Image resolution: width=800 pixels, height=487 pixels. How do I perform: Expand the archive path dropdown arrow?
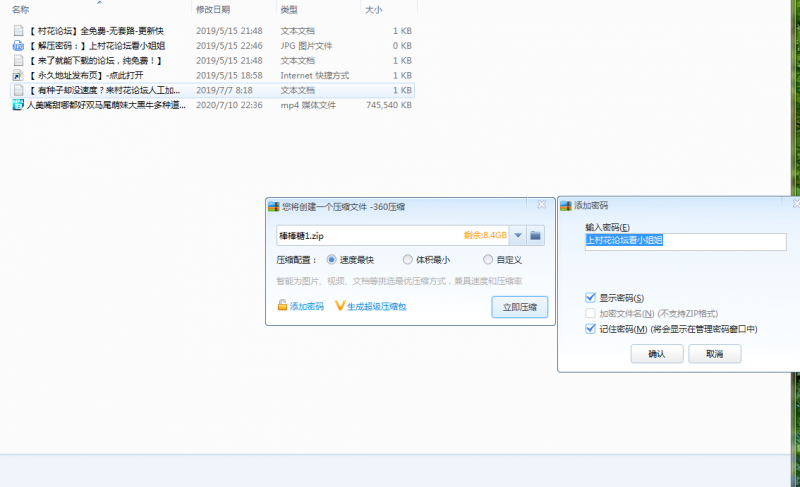click(518, 235)
